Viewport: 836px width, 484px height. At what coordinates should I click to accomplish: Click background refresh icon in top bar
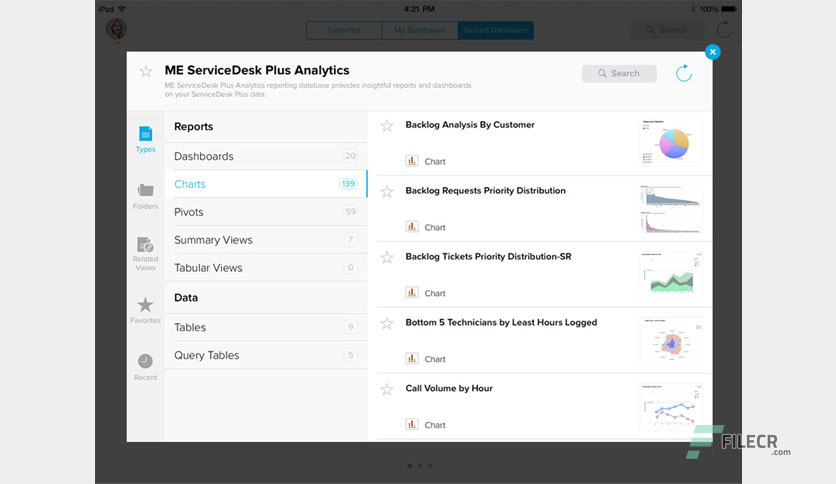point(724,29)
